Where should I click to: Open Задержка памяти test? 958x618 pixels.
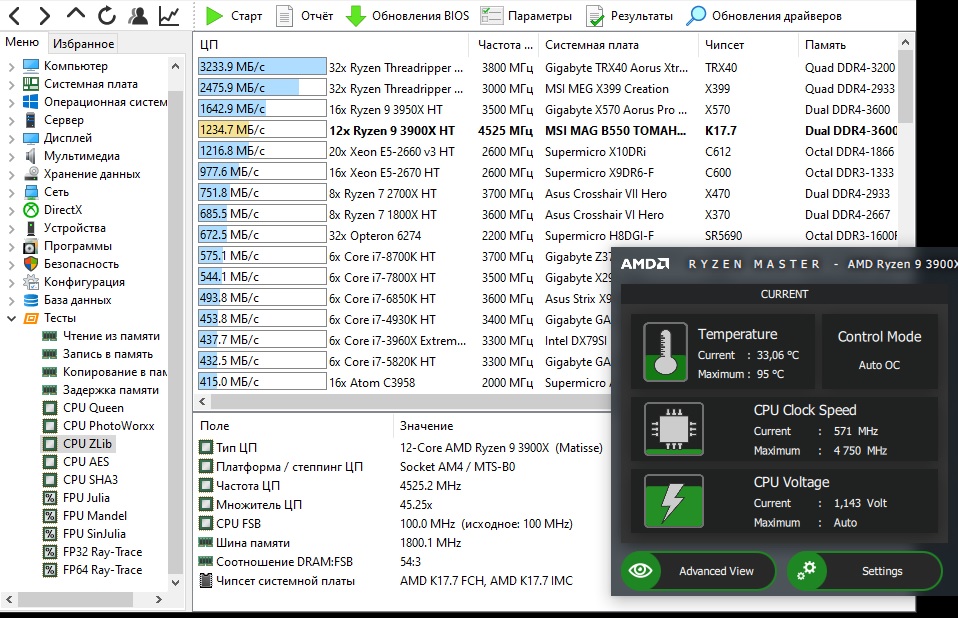(x=111, y=390)
